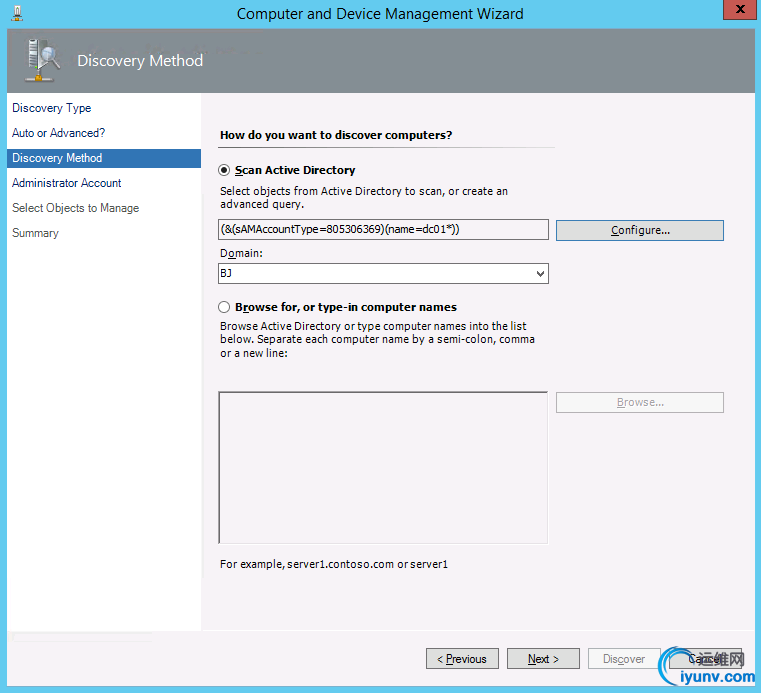Click the 'Discovery Method' header title text
Screen dimensions: 761x693
(x=140, y=61)
